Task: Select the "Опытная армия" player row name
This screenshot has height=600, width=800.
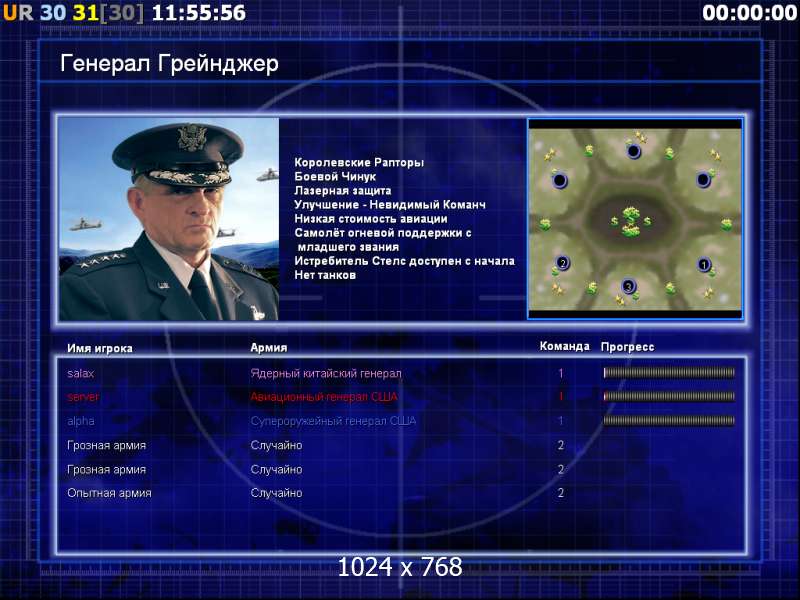Action: click(x=109, y=493)
